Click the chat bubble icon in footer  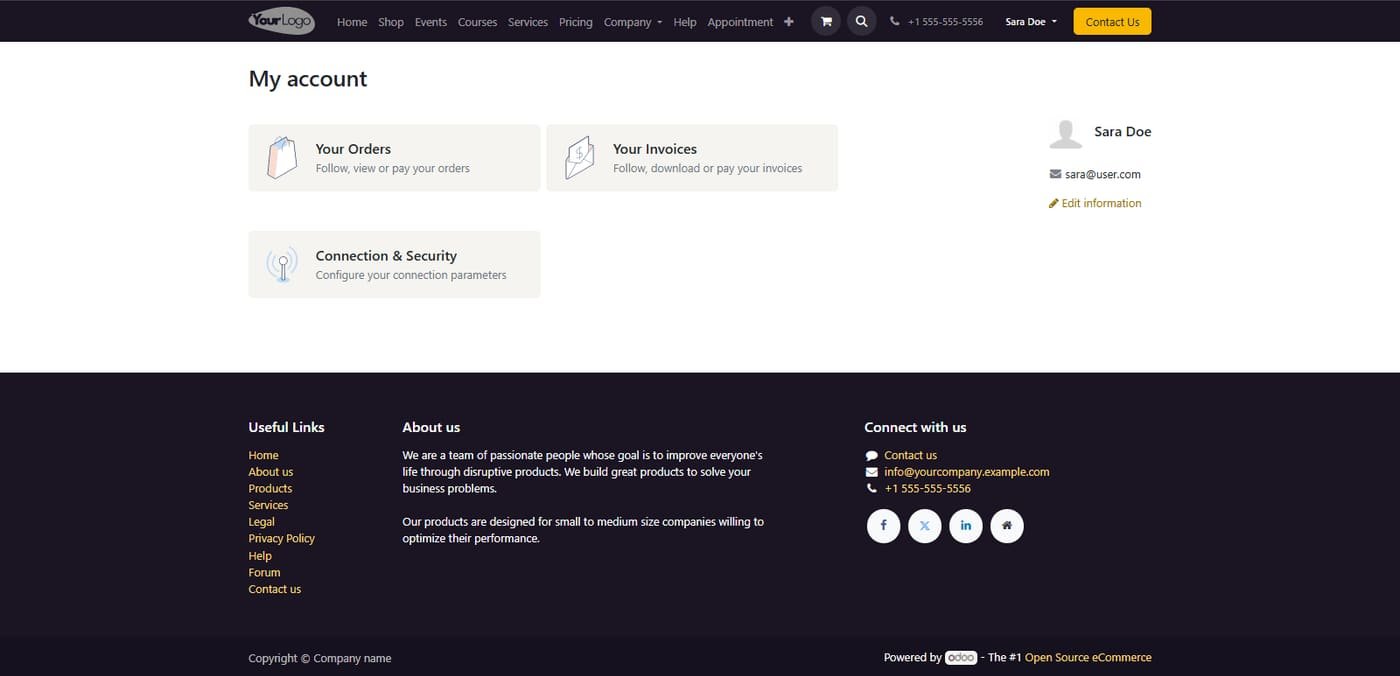pyautogui.click(x=871, y=456)
